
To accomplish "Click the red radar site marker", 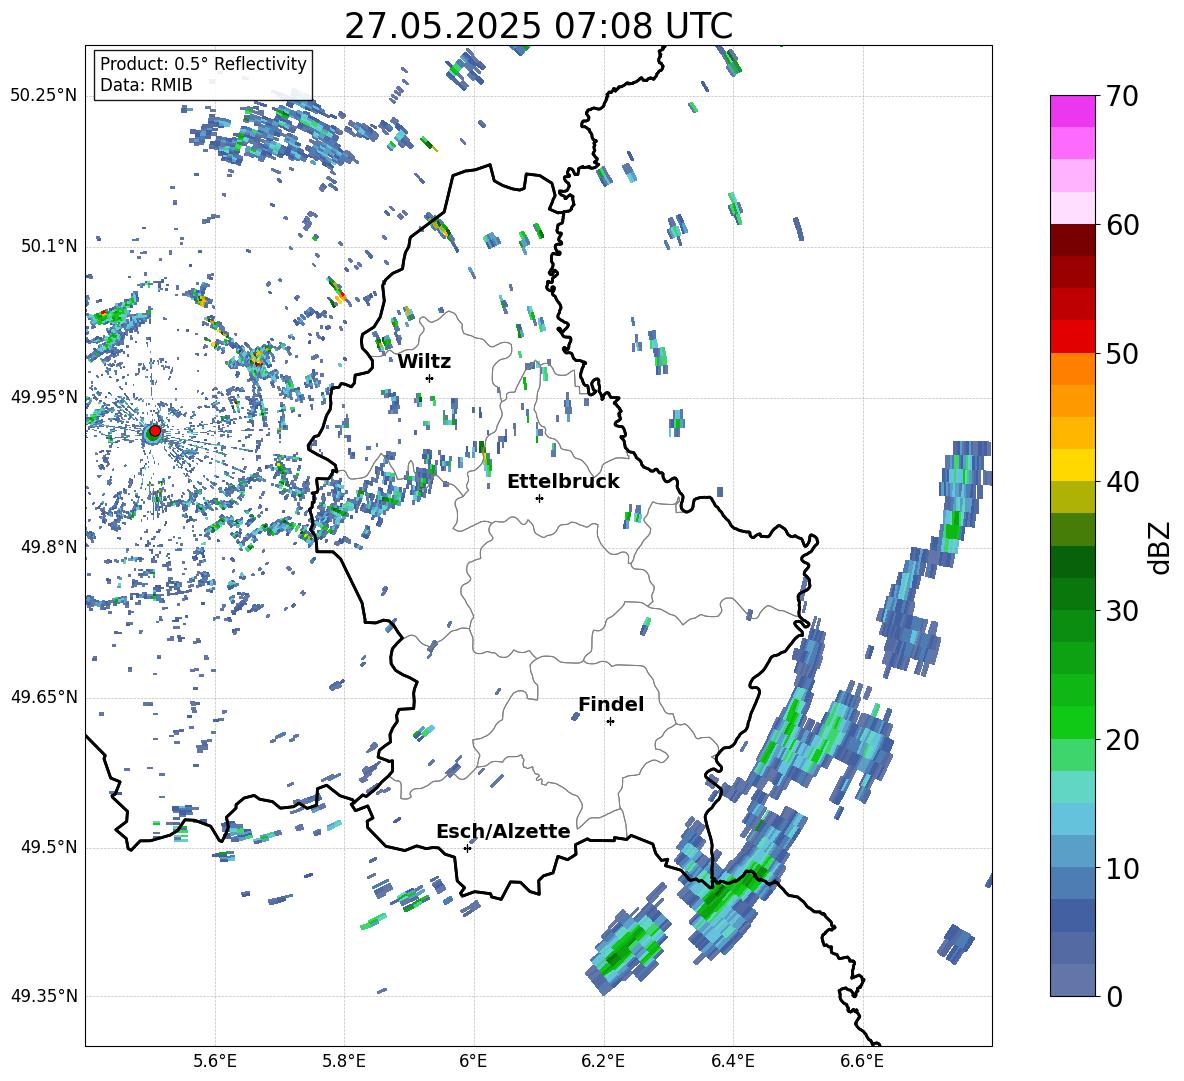I will 155,430.
